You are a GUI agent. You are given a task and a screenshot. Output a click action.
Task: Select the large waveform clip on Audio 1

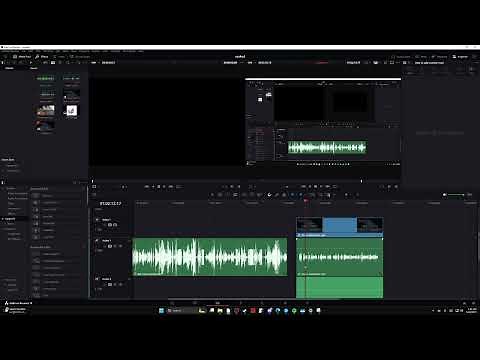click(210, 257)
